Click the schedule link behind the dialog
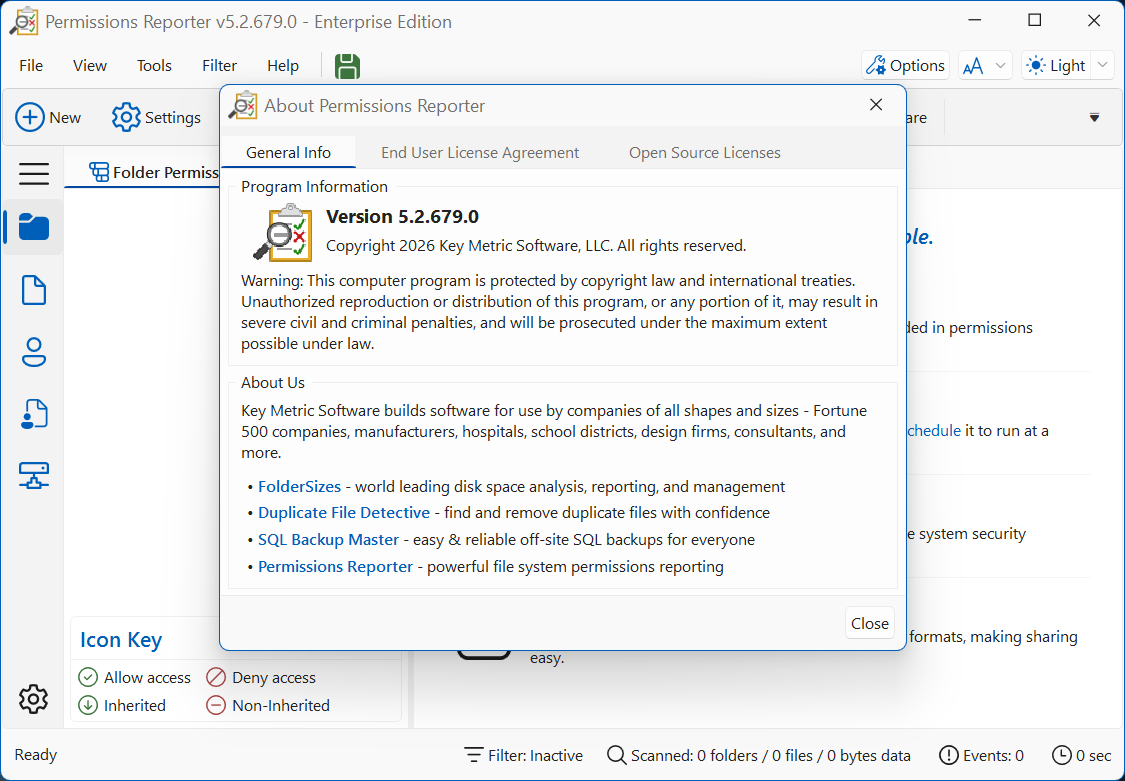 [933, 430]
